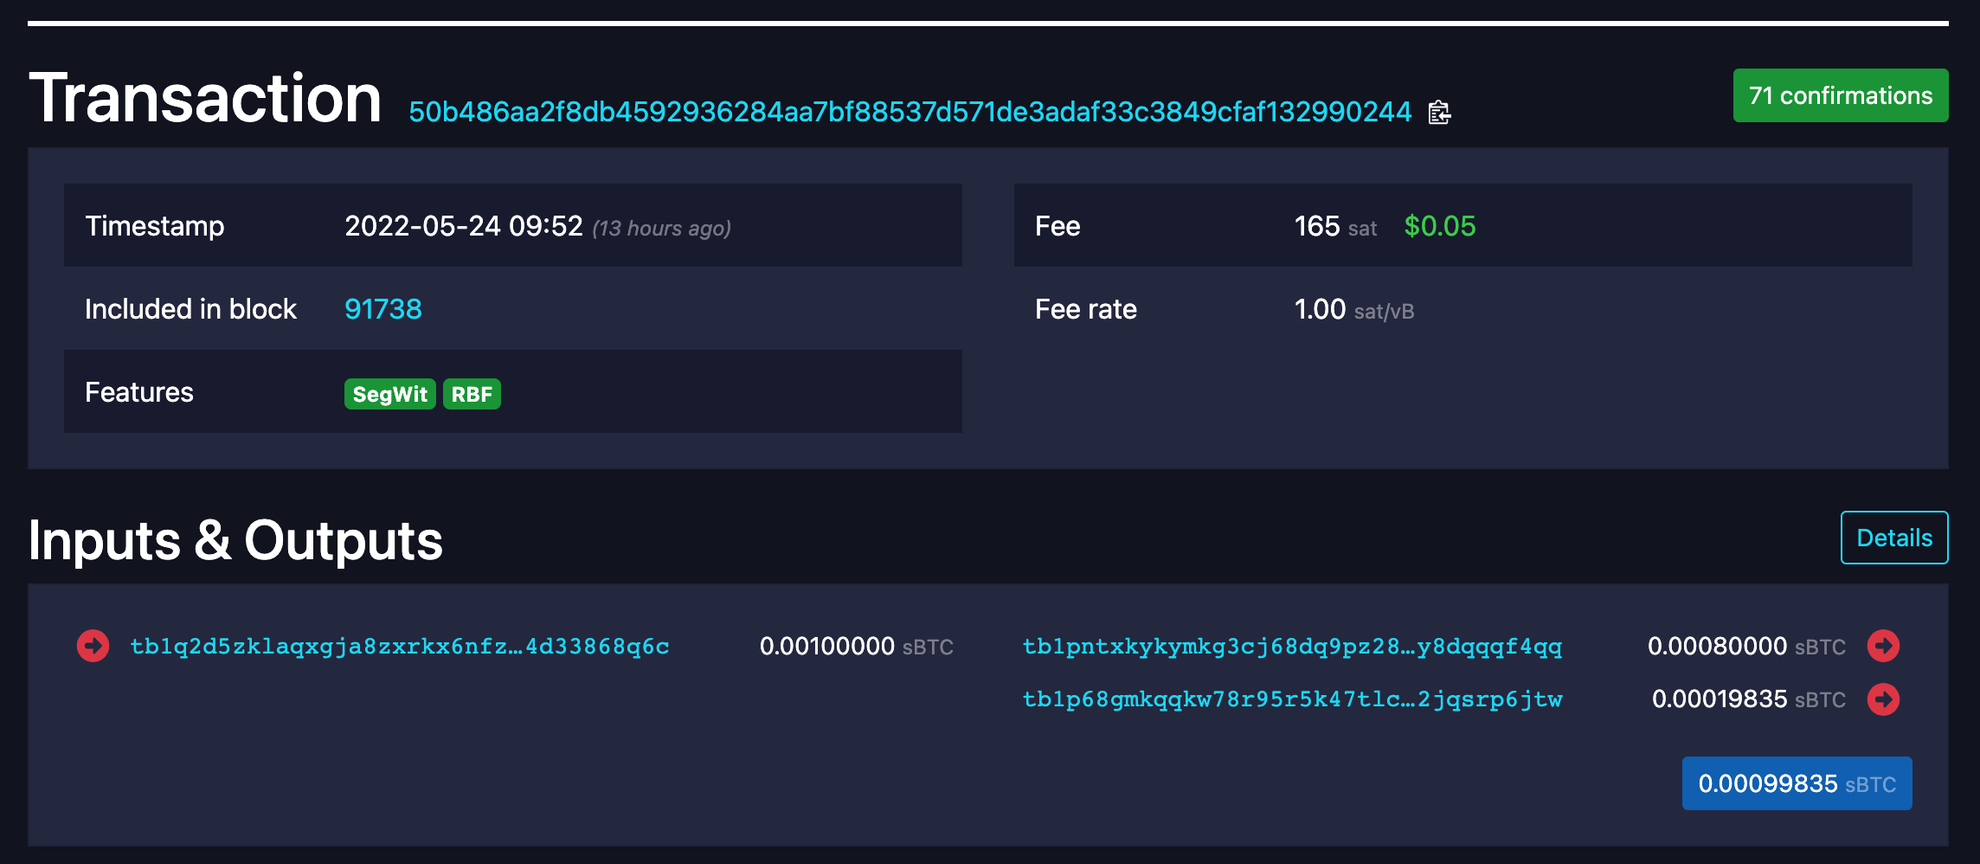This screenshot has width=1980, height=864.
Task: Open the transaction hash 50b486aa link
Action: point(910,112)
